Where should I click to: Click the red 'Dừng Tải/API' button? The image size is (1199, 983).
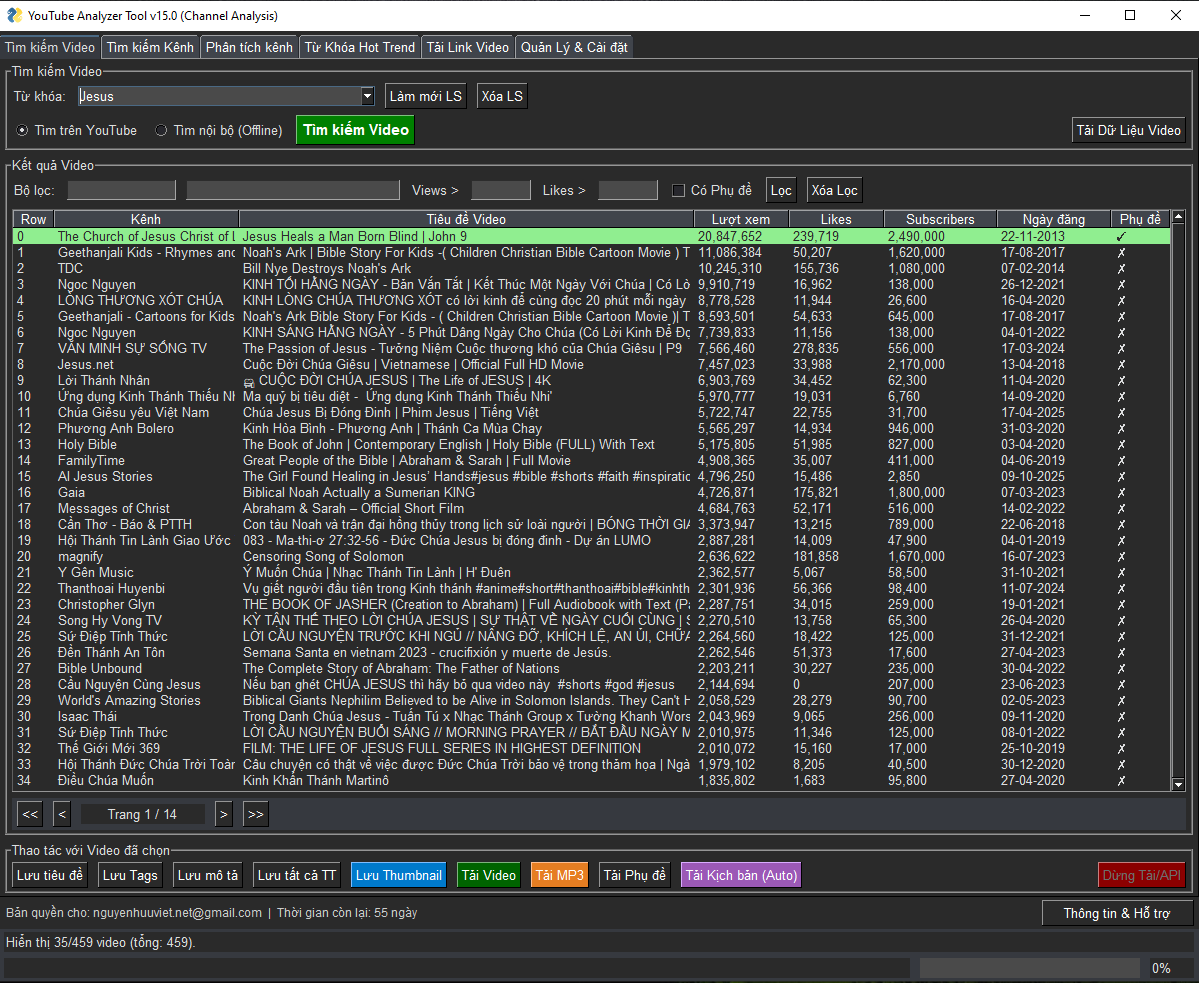click(1142, 875)
